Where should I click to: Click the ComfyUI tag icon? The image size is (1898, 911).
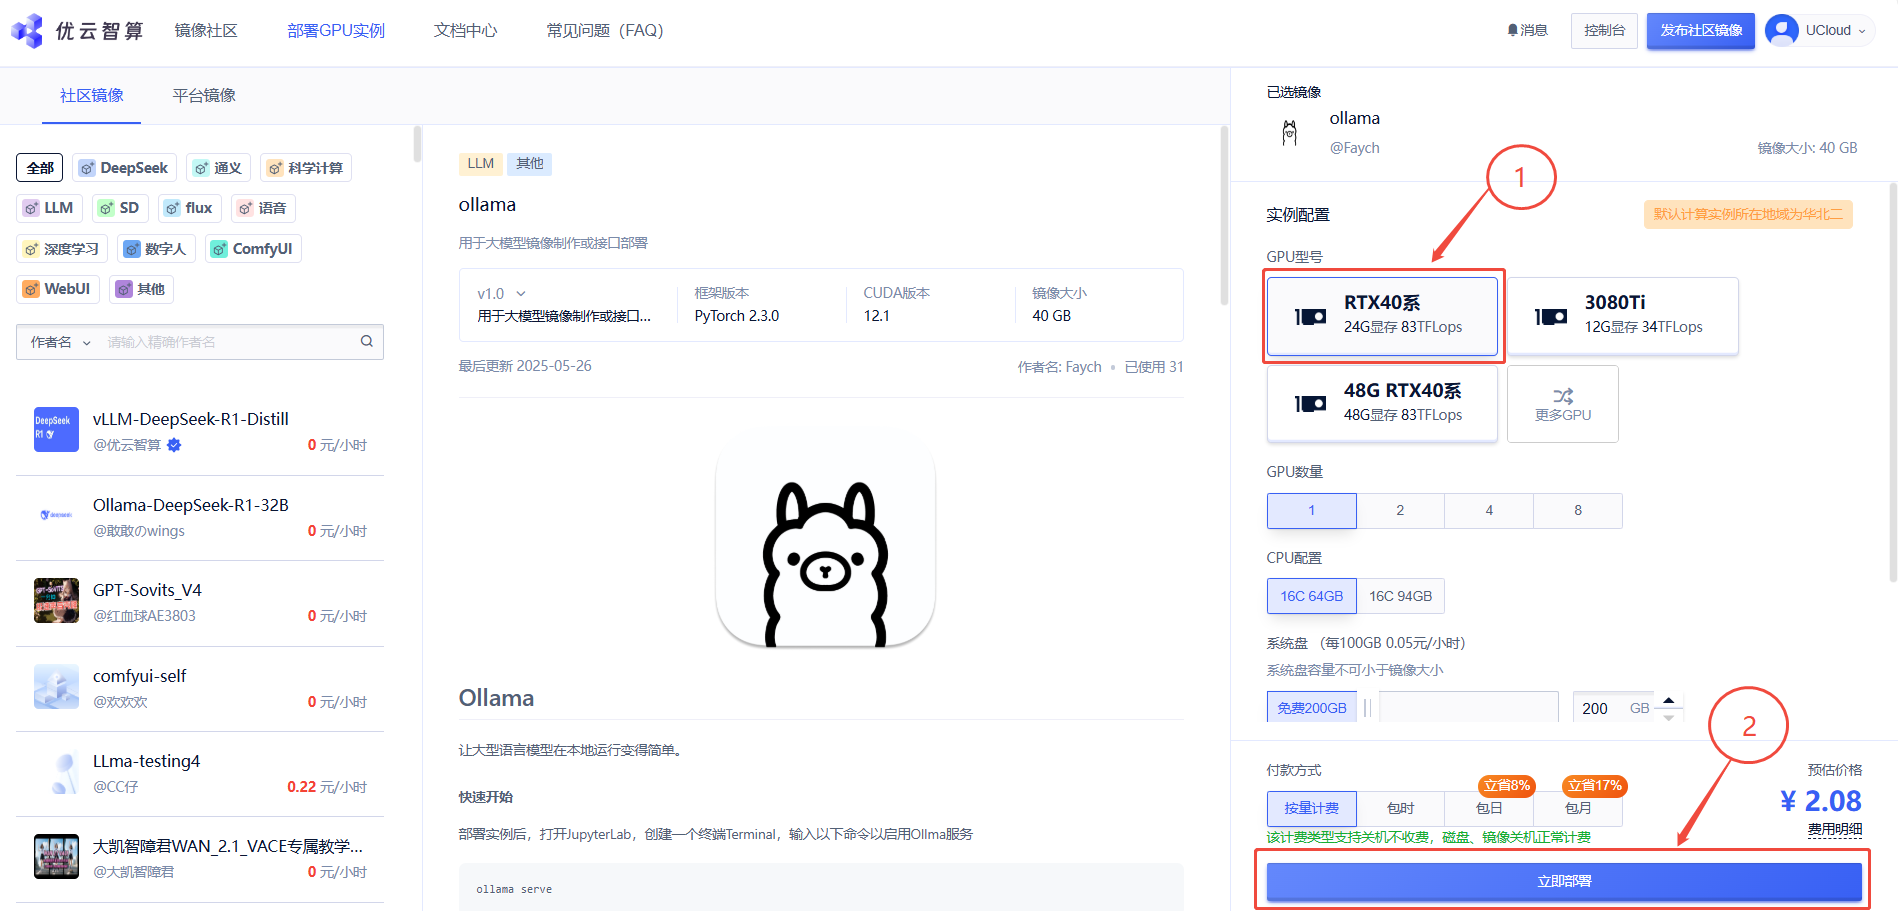click(220, 249)
